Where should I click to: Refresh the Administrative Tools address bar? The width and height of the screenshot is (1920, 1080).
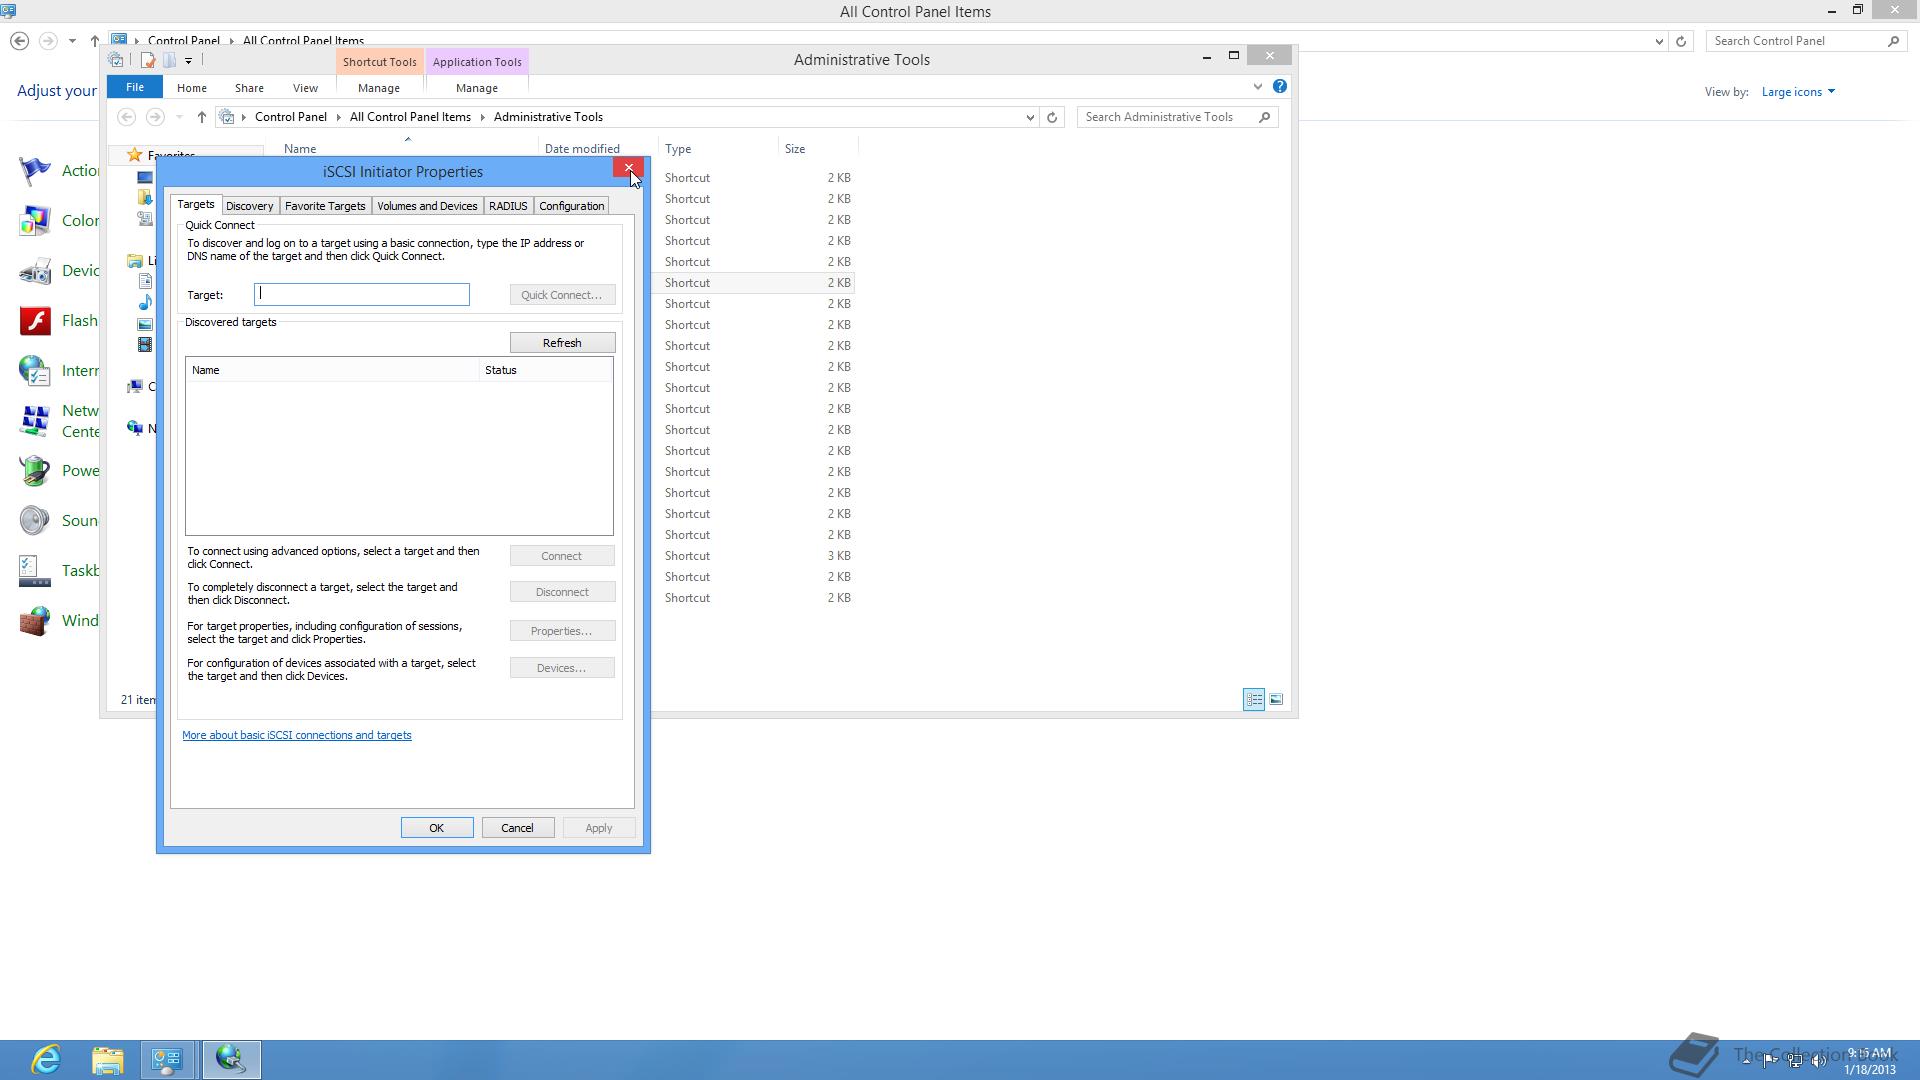pyautogui.click(x=1051, y=117)
